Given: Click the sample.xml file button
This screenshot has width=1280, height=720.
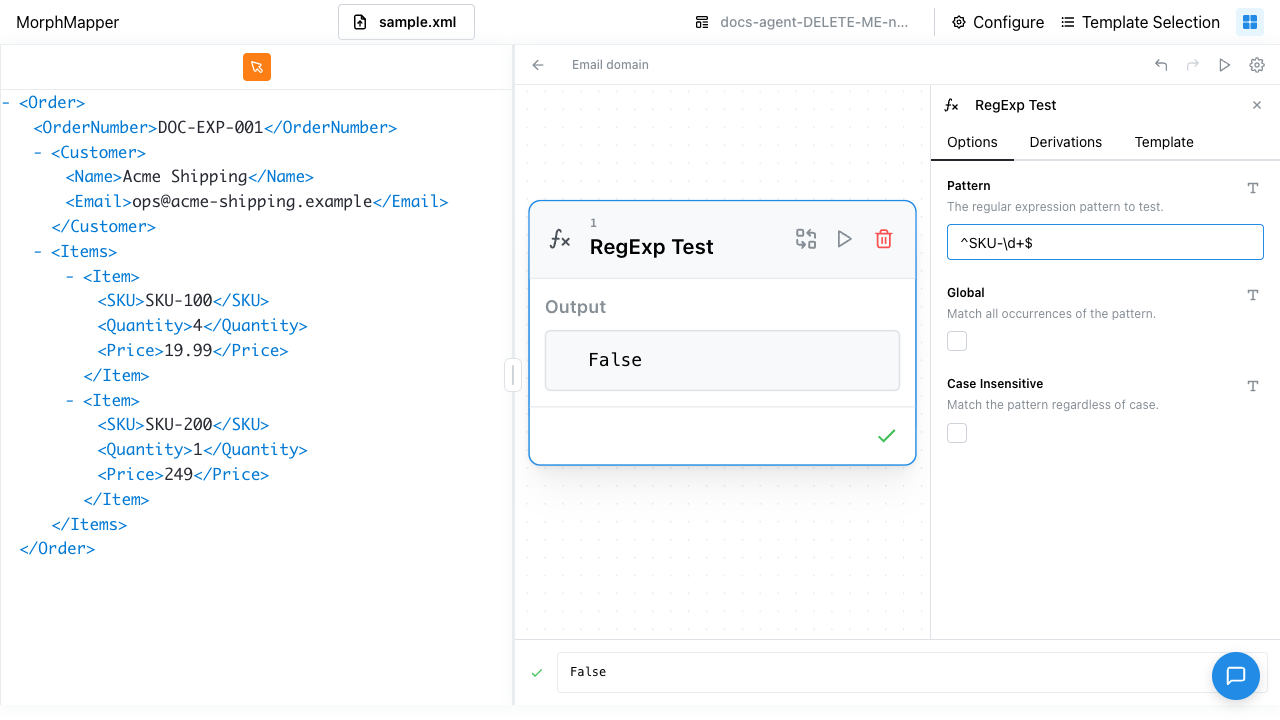Looking at the screenshot, I should point(406,22).
